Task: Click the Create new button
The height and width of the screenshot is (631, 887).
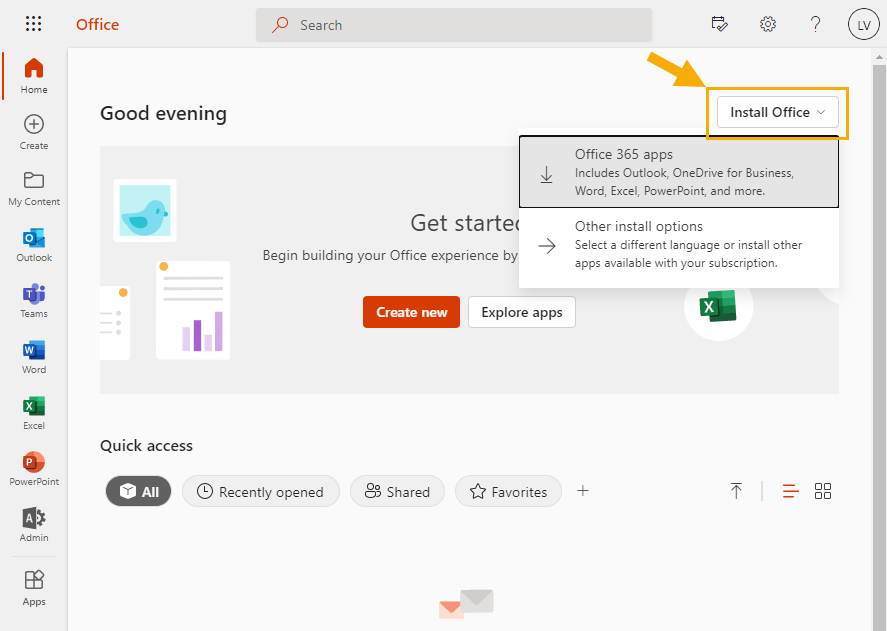Action: click(411, 312)
